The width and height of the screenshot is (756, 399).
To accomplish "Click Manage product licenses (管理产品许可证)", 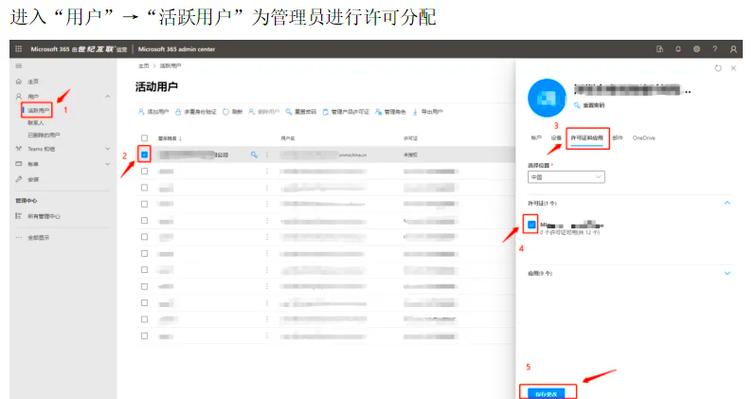I will coord(345,112).
